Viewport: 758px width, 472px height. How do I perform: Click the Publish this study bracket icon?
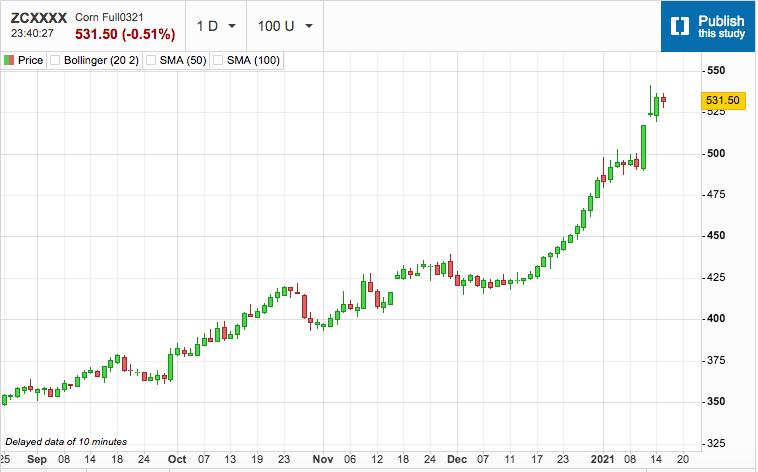(x=680, y=26)
